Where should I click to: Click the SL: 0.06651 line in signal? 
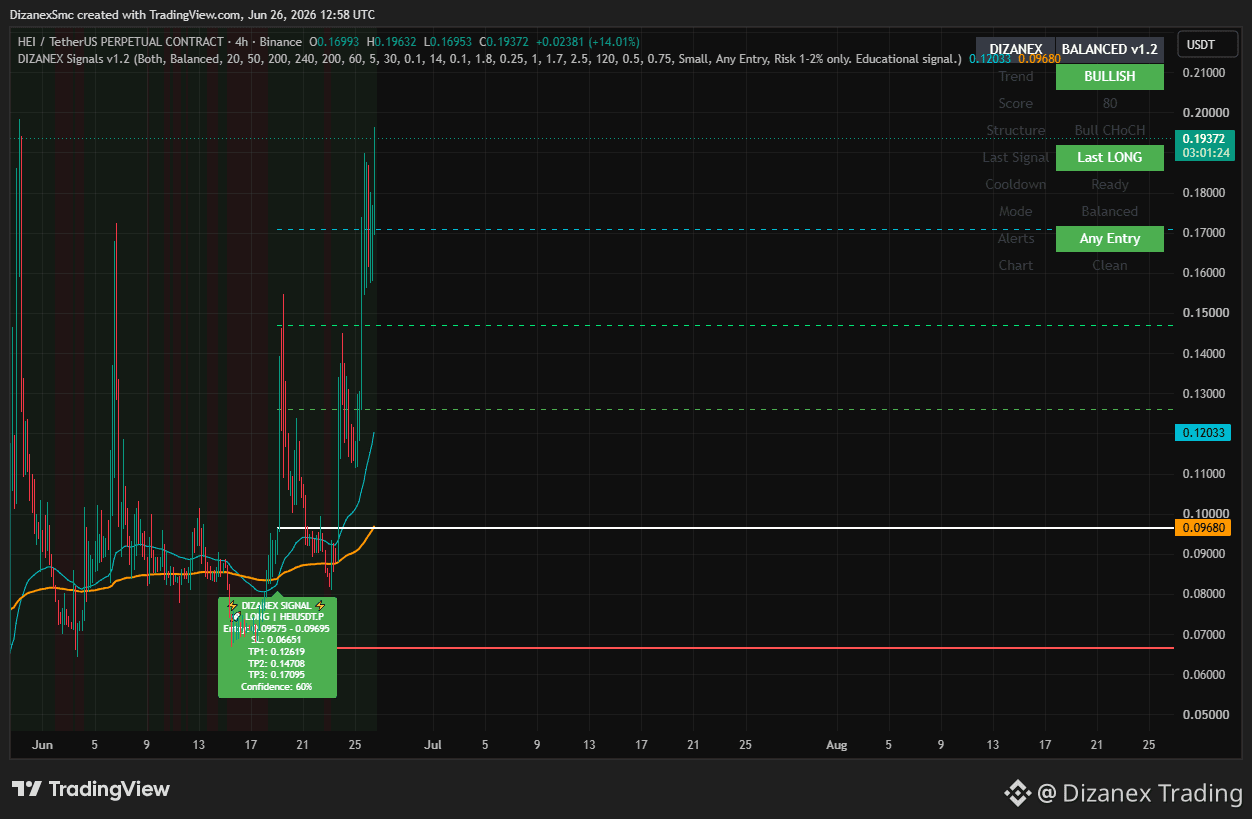tap(276, 640)
